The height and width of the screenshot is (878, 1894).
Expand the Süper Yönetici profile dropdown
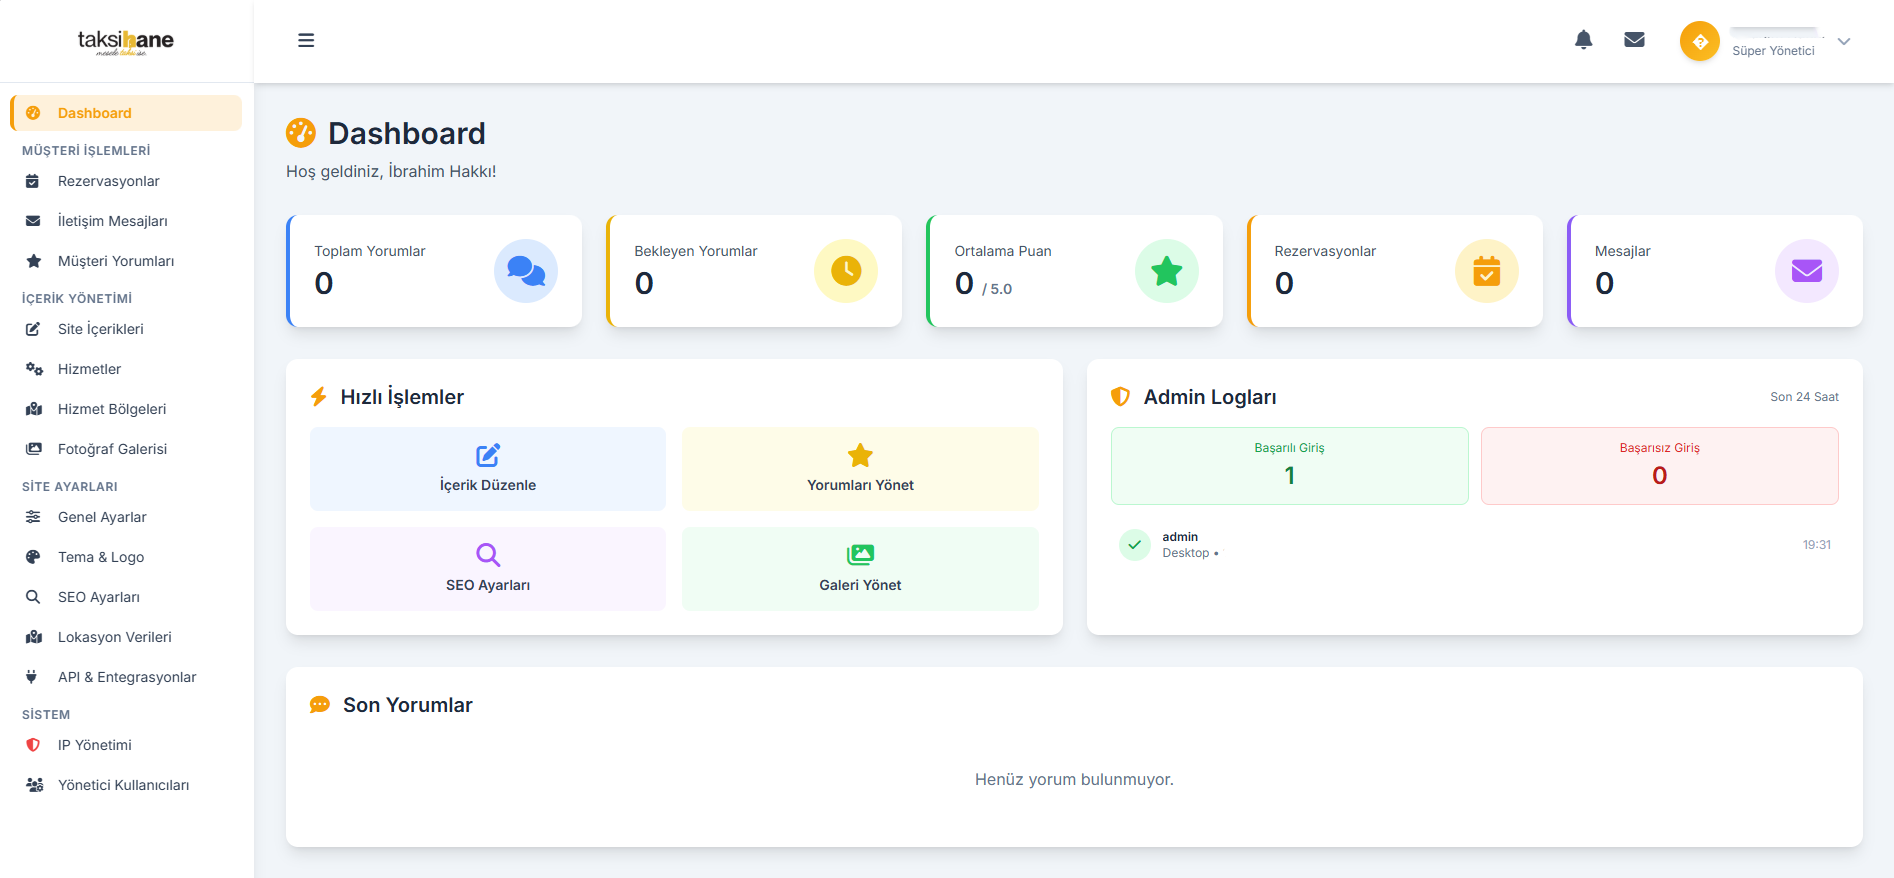click(1844, 42)
